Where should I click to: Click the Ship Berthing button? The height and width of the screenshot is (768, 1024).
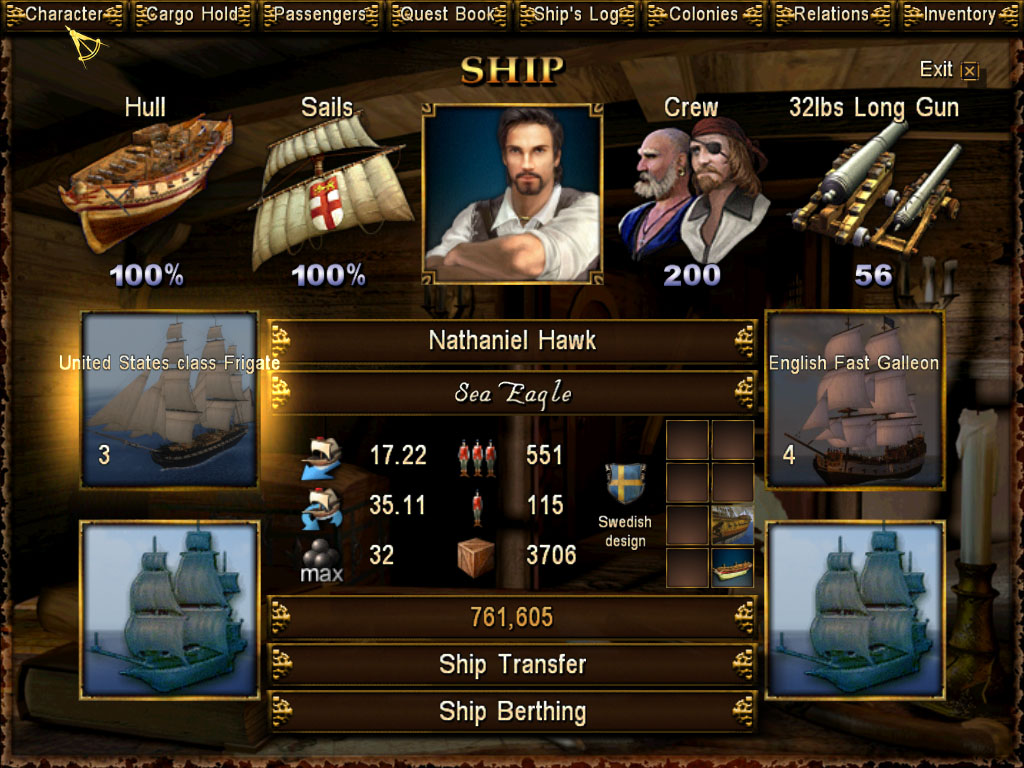point(512,712)
